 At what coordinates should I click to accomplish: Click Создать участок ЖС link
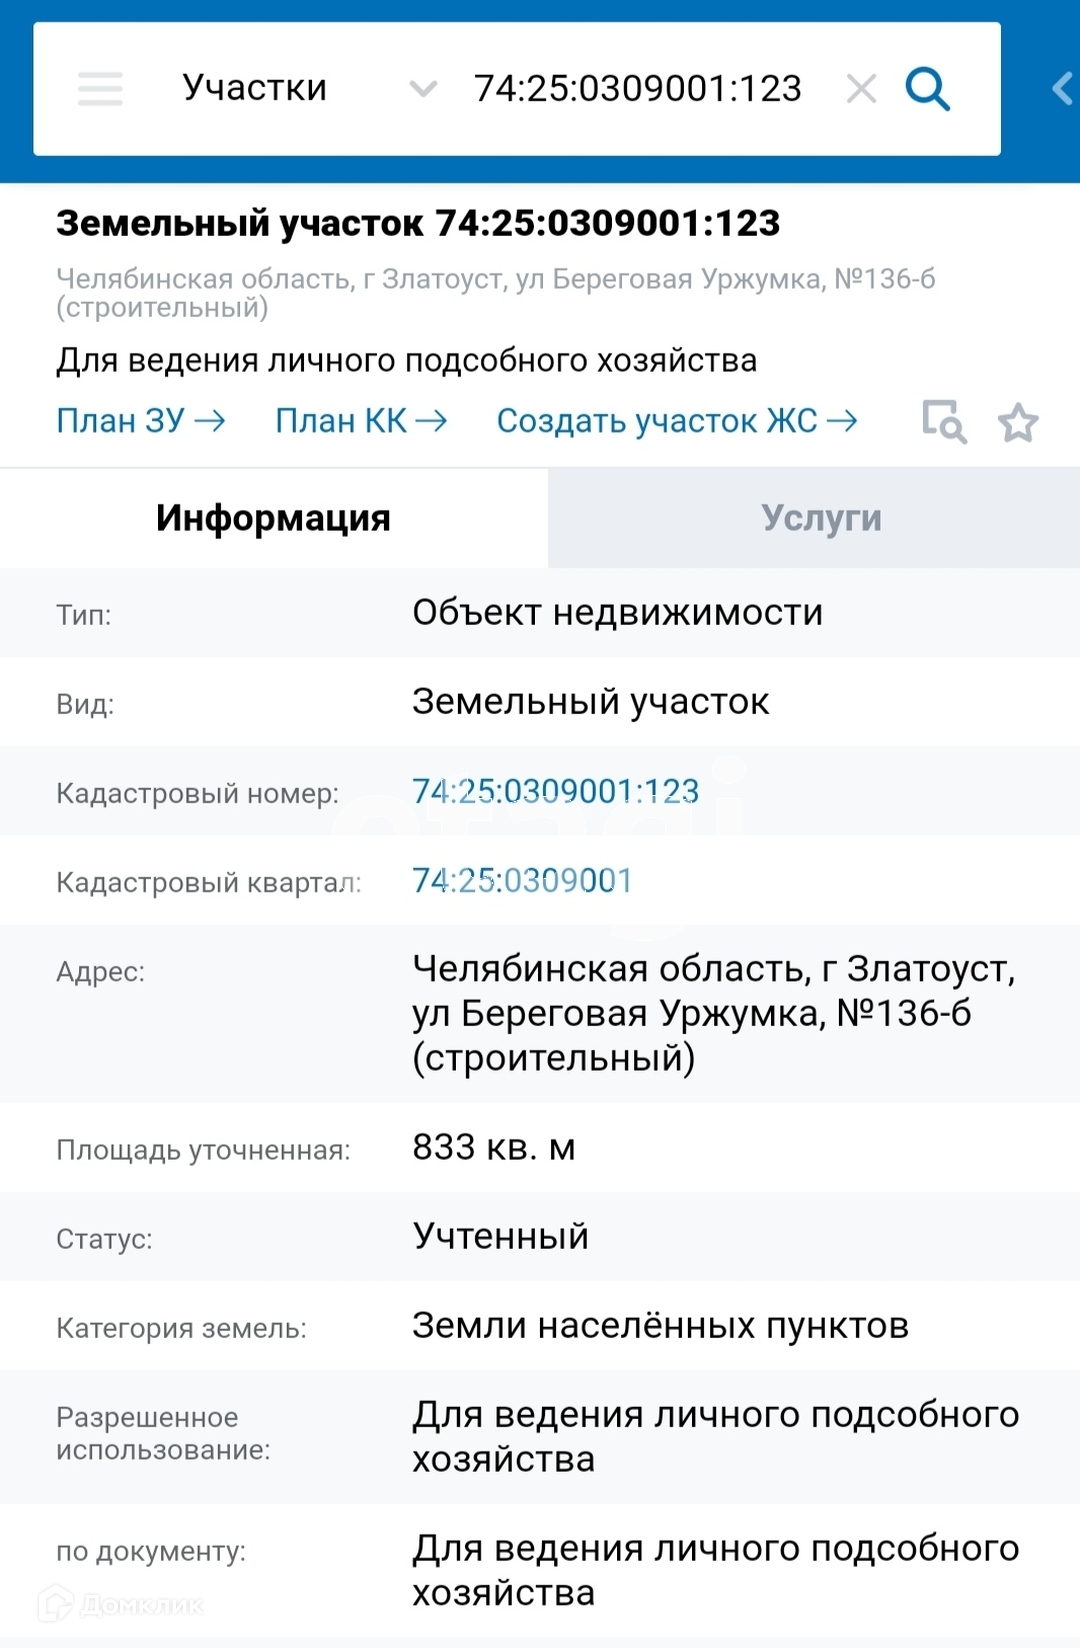(x=676, y=421)
